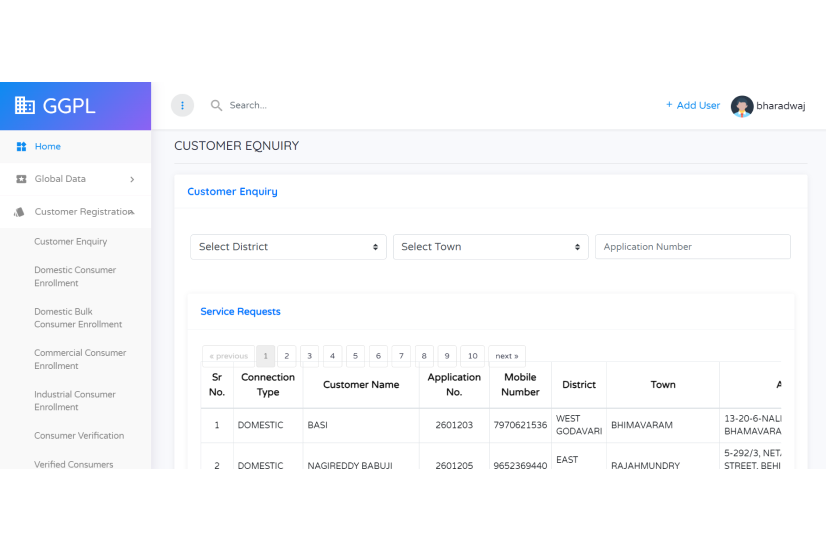Viewport: 826px width, 551px height.
Task: Click the Town column header
Action: pos(663,385)
